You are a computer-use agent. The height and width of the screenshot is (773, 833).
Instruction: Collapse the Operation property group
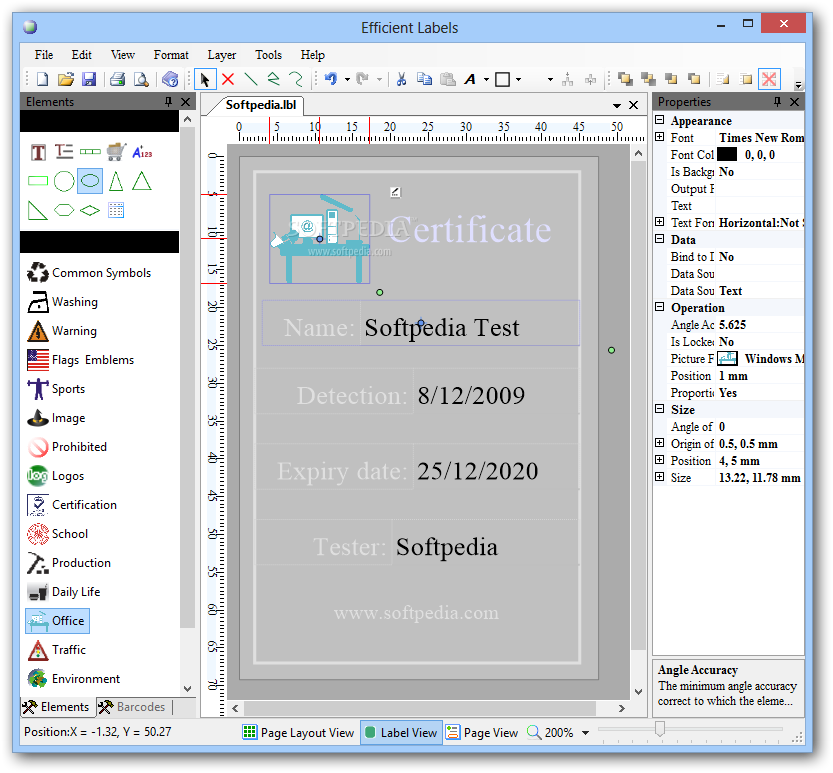click(659, 307)
